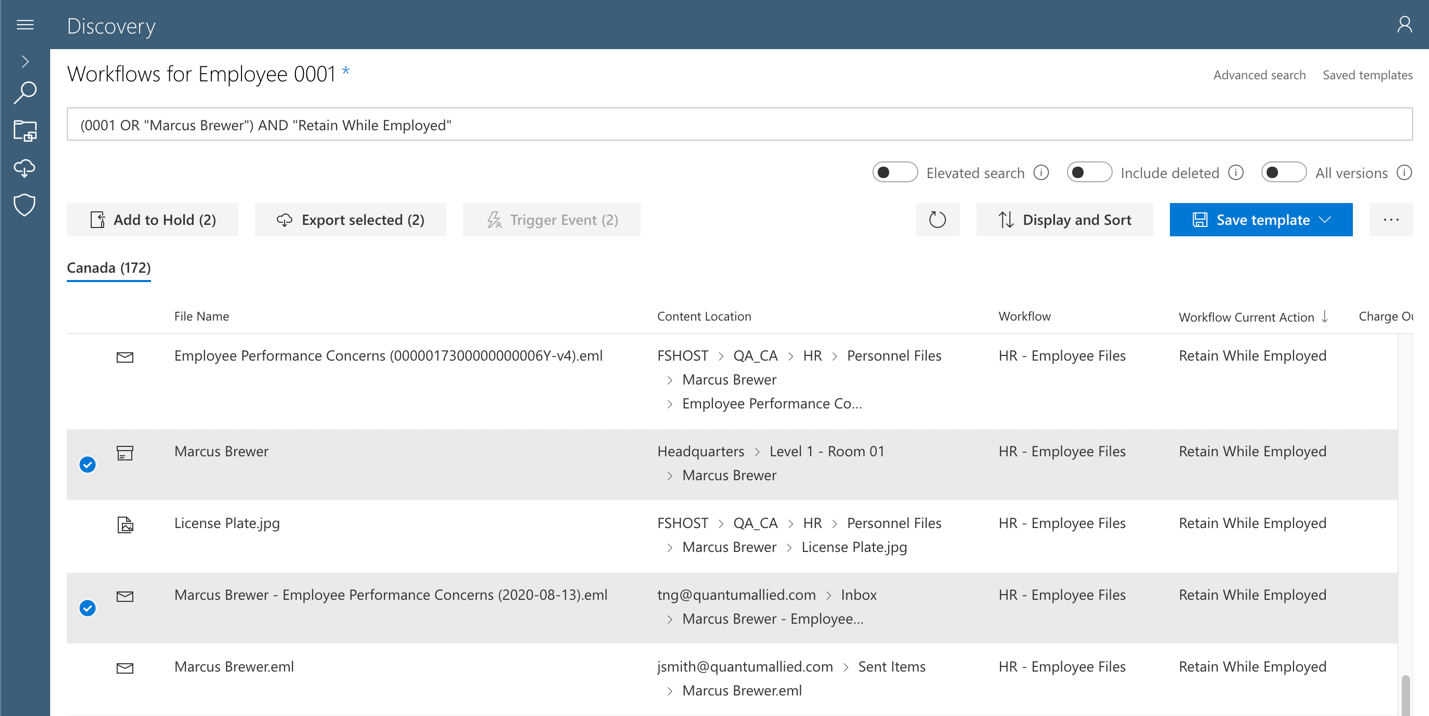Turn on the Include deleted toggle
Image resolution: width=1429 pixels, height=716 pixels.
pyautogui.click(x=1089, y=171)
